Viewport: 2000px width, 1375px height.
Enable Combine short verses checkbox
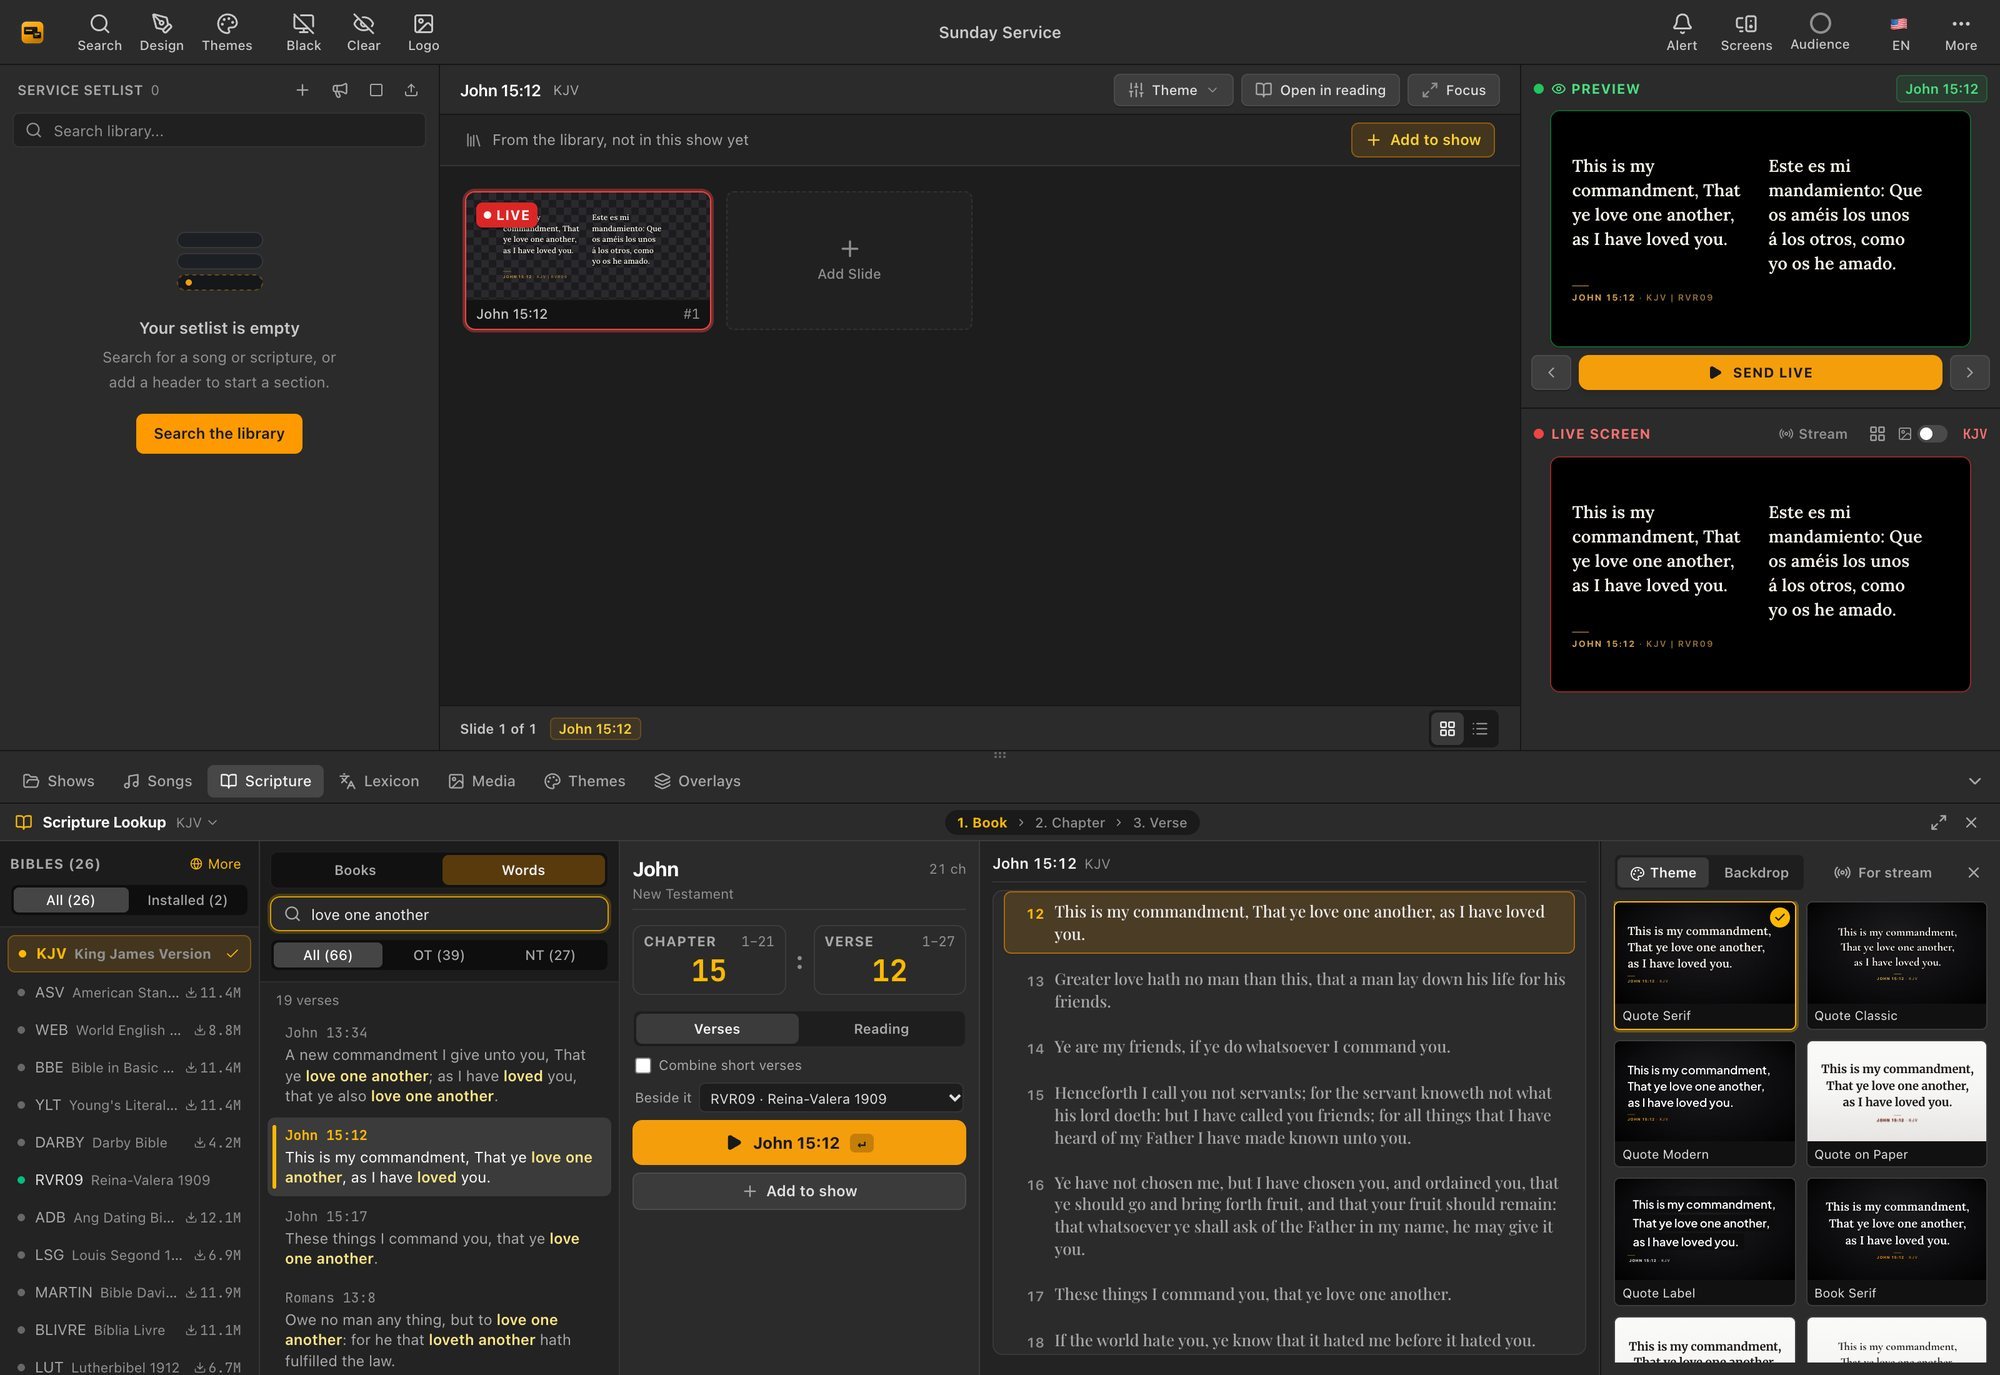click(x=643, y=1066)
